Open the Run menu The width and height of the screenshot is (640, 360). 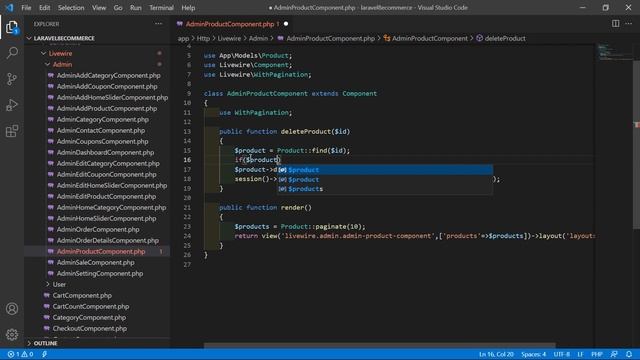(136, 8)
